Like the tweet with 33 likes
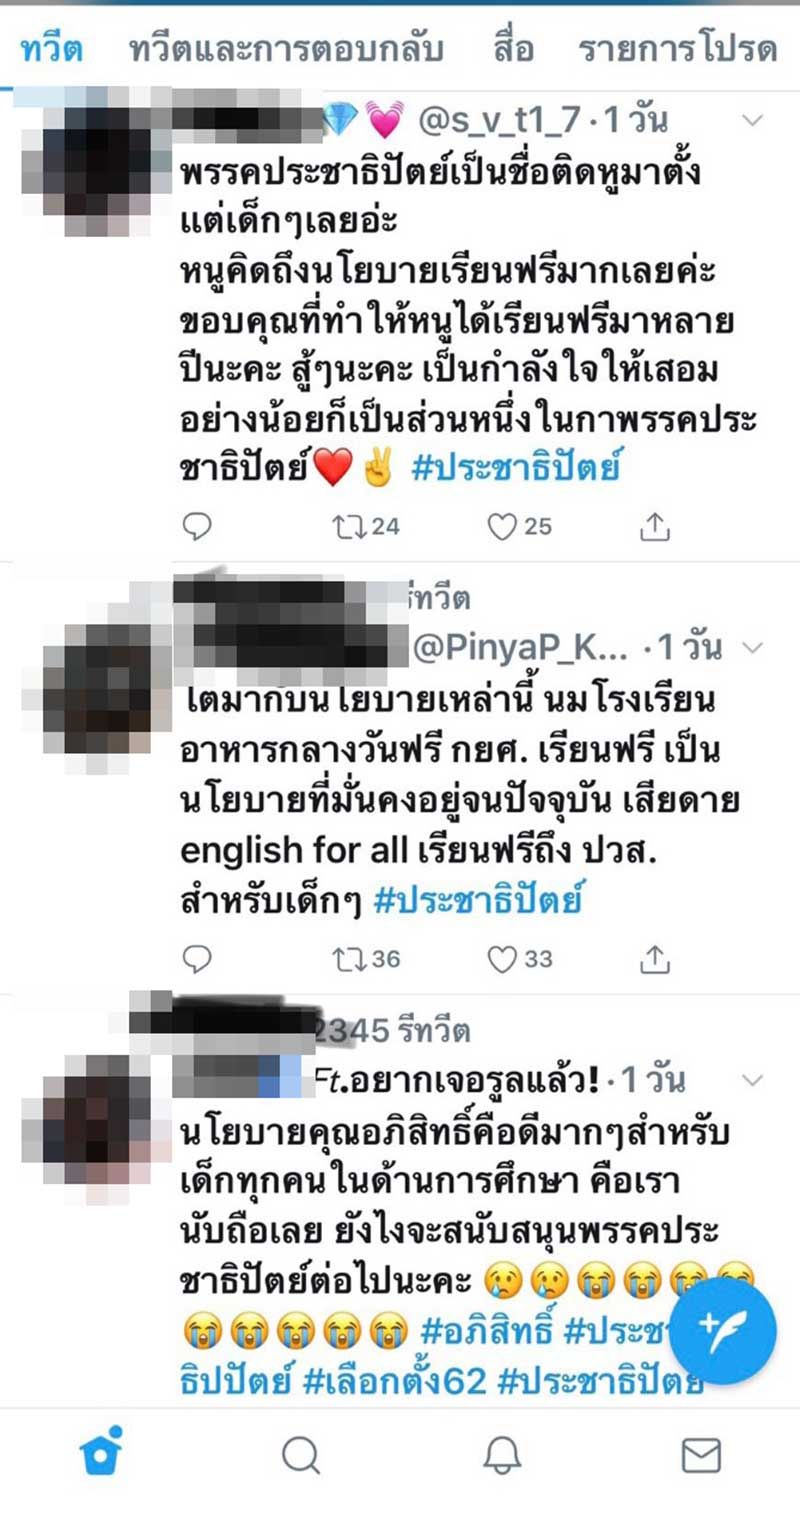The image size is (800, 1531). (x=519, y=959)
